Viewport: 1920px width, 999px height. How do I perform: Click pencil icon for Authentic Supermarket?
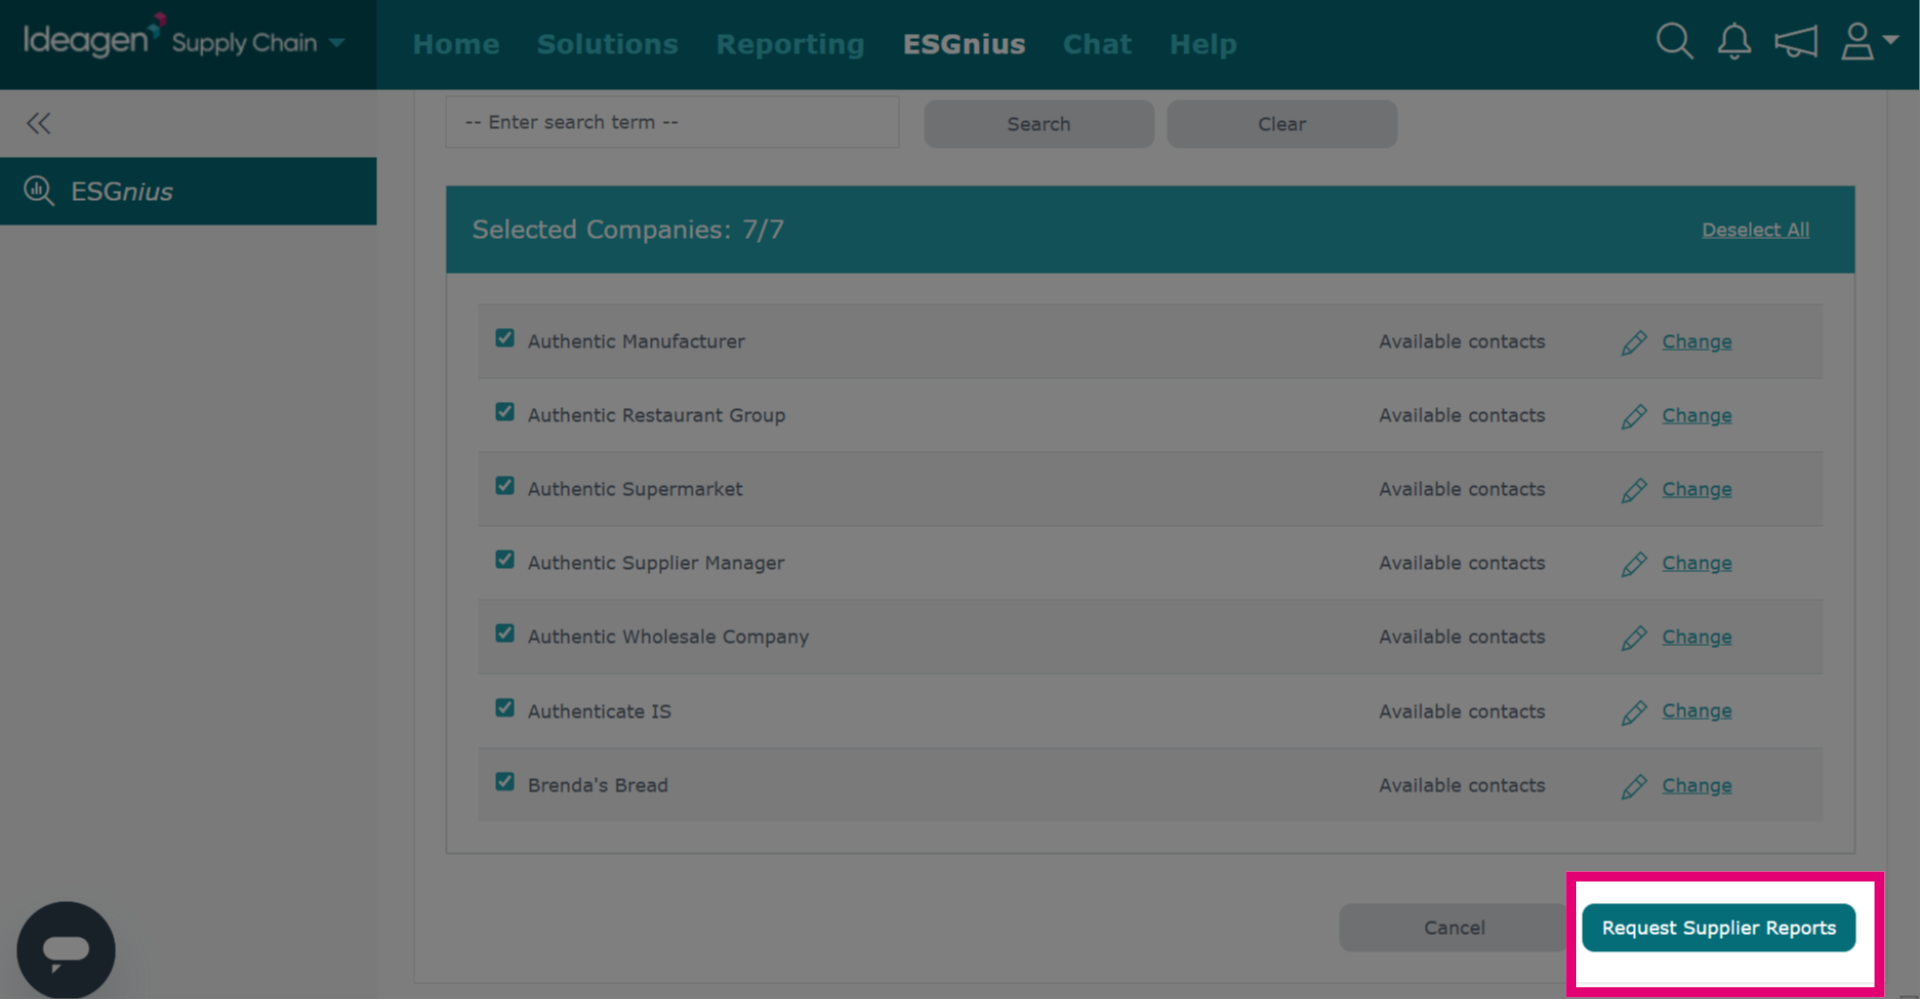click(1634, 491)
